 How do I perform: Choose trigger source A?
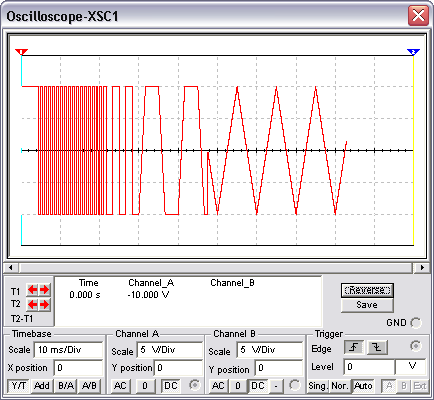coord(389,386)
